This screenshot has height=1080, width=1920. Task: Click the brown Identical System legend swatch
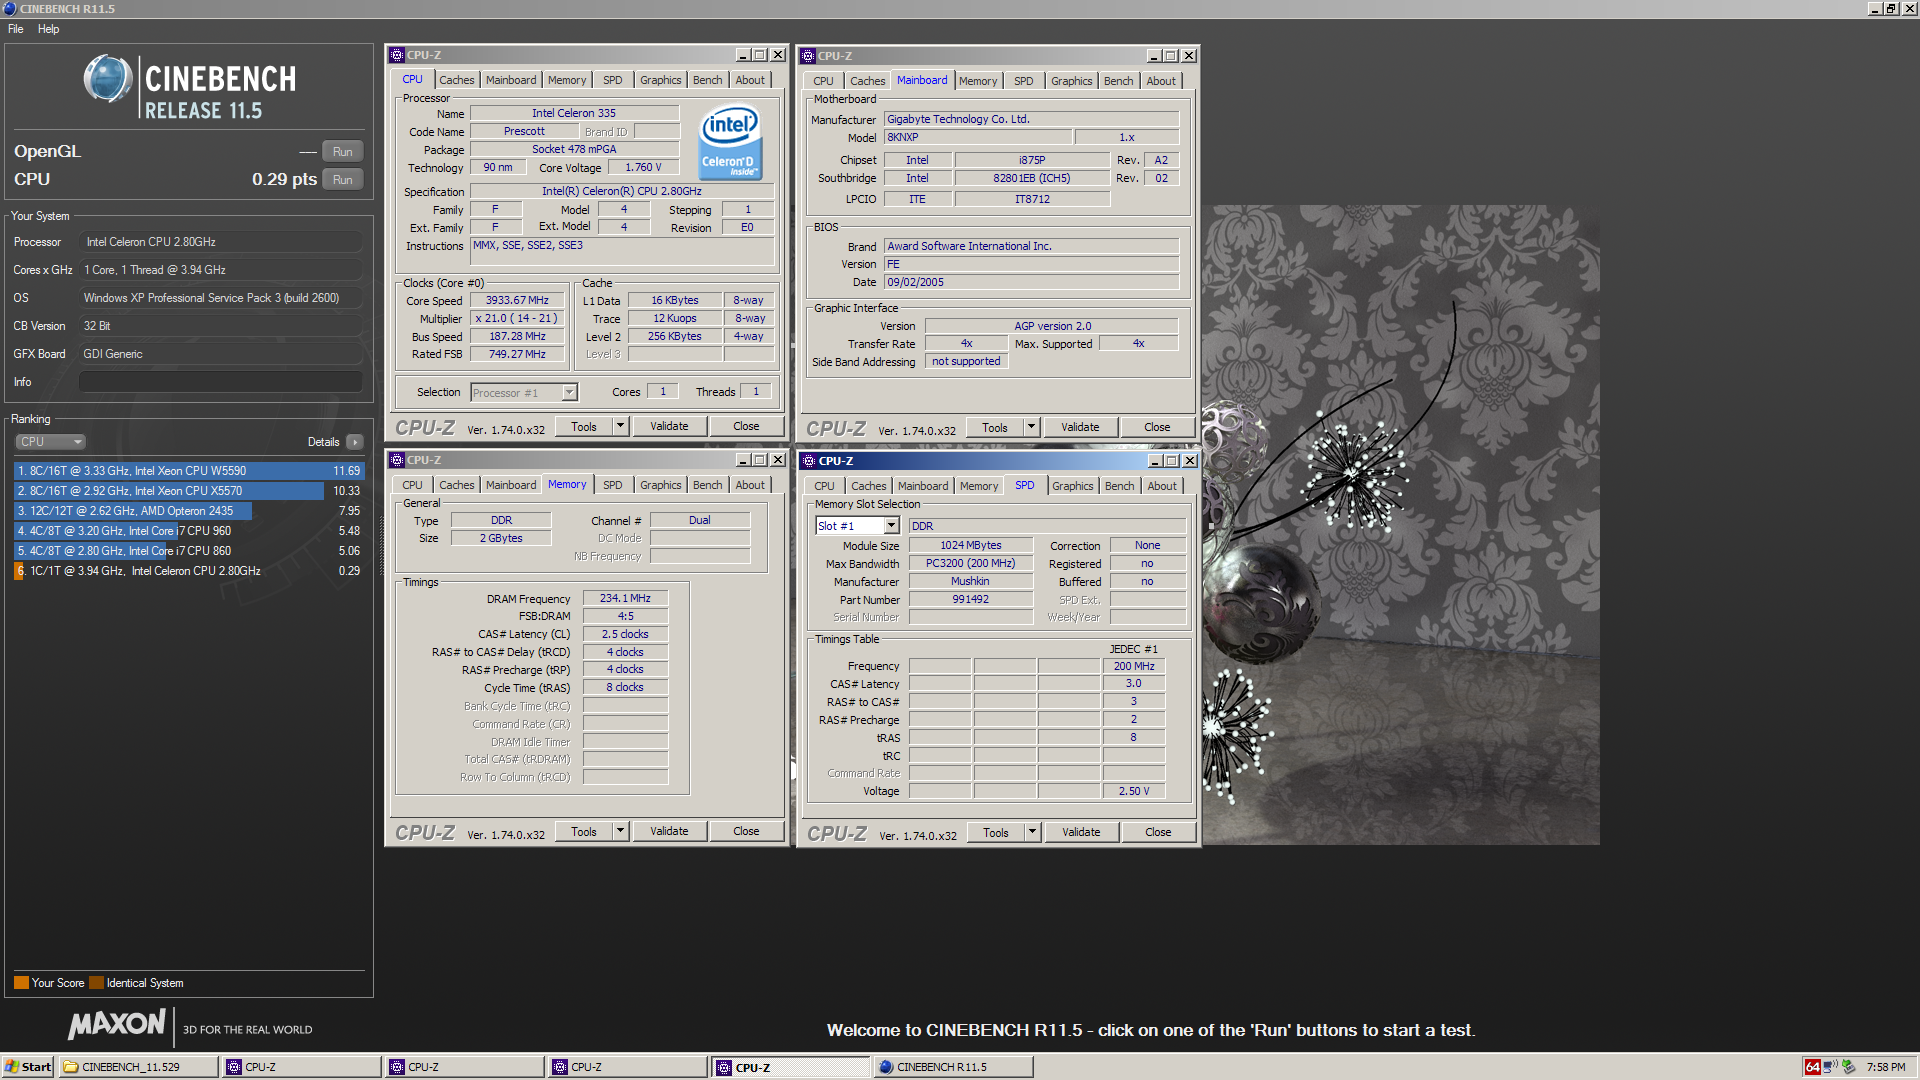(96, 983)
